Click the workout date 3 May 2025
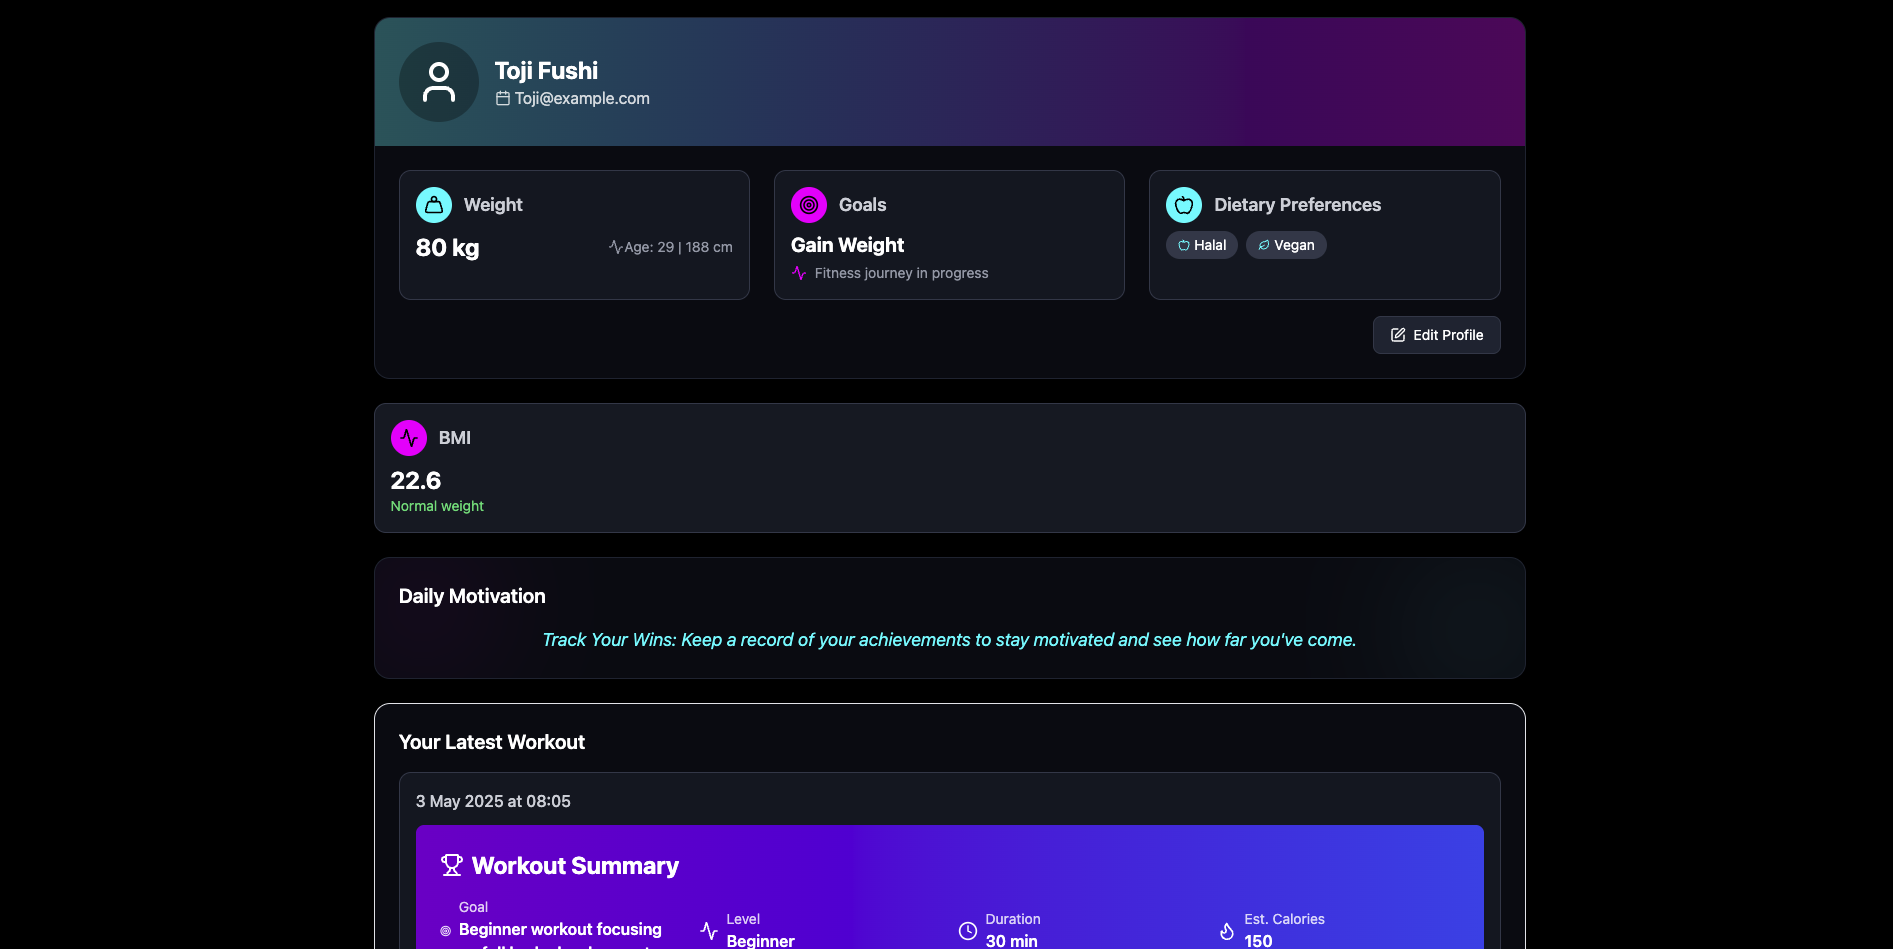This screenshot has height=949, width=1893. click(x=493, y=801)
